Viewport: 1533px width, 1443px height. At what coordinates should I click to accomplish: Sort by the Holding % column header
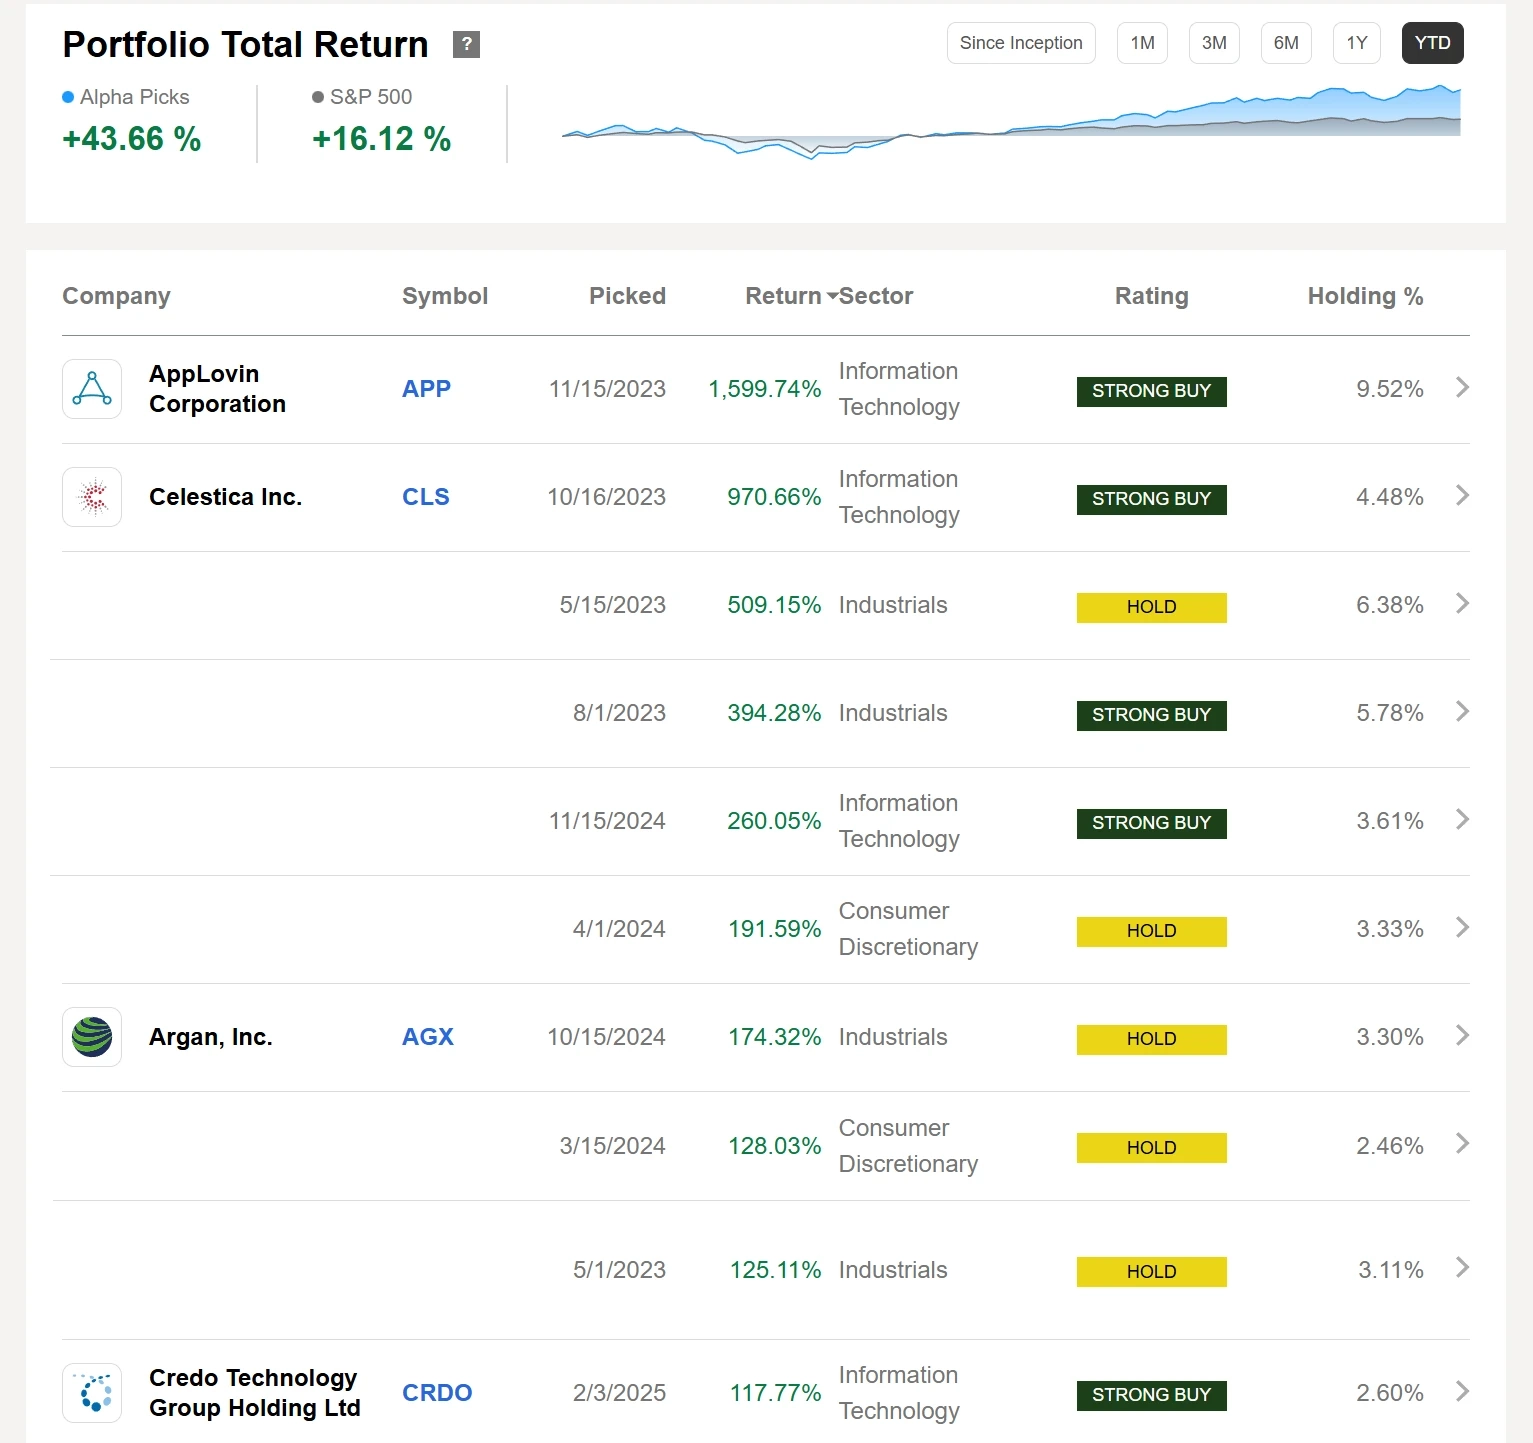[1365, 296]
